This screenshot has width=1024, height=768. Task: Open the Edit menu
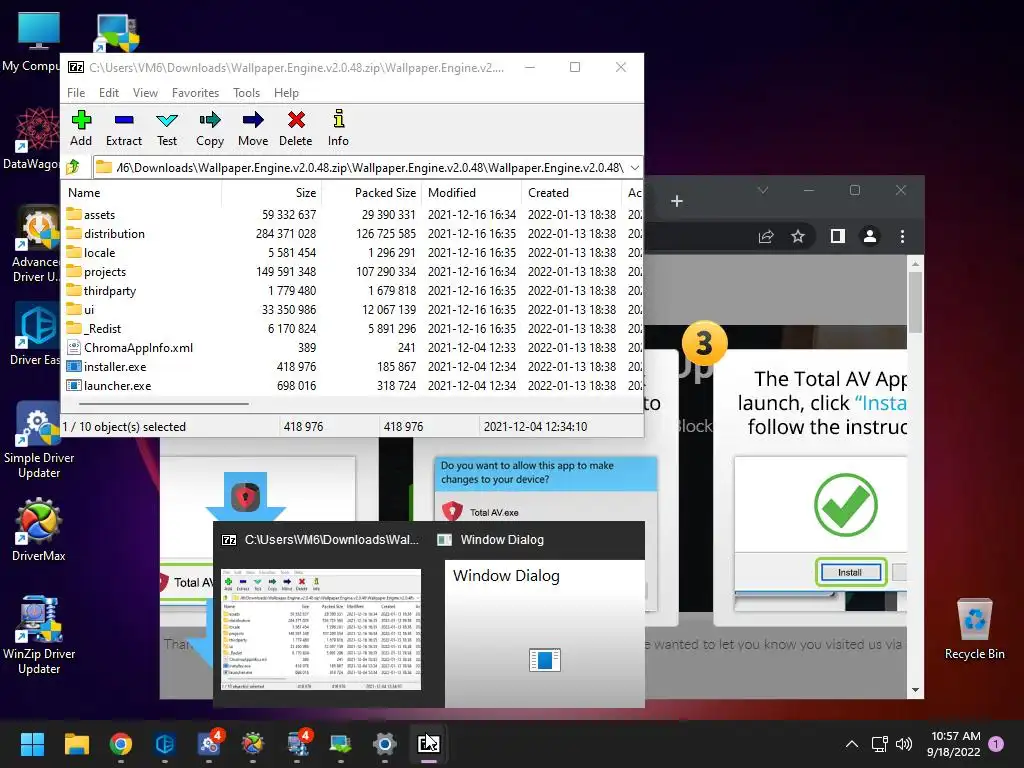tap(108, 93)
